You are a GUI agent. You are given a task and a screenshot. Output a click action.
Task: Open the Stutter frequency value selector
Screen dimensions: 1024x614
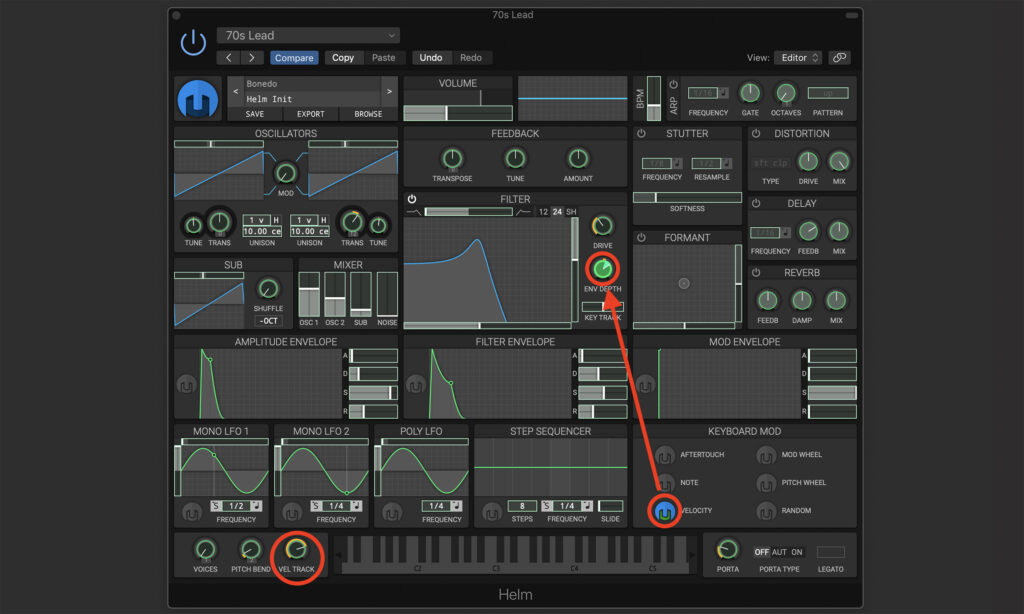(657, 163)
